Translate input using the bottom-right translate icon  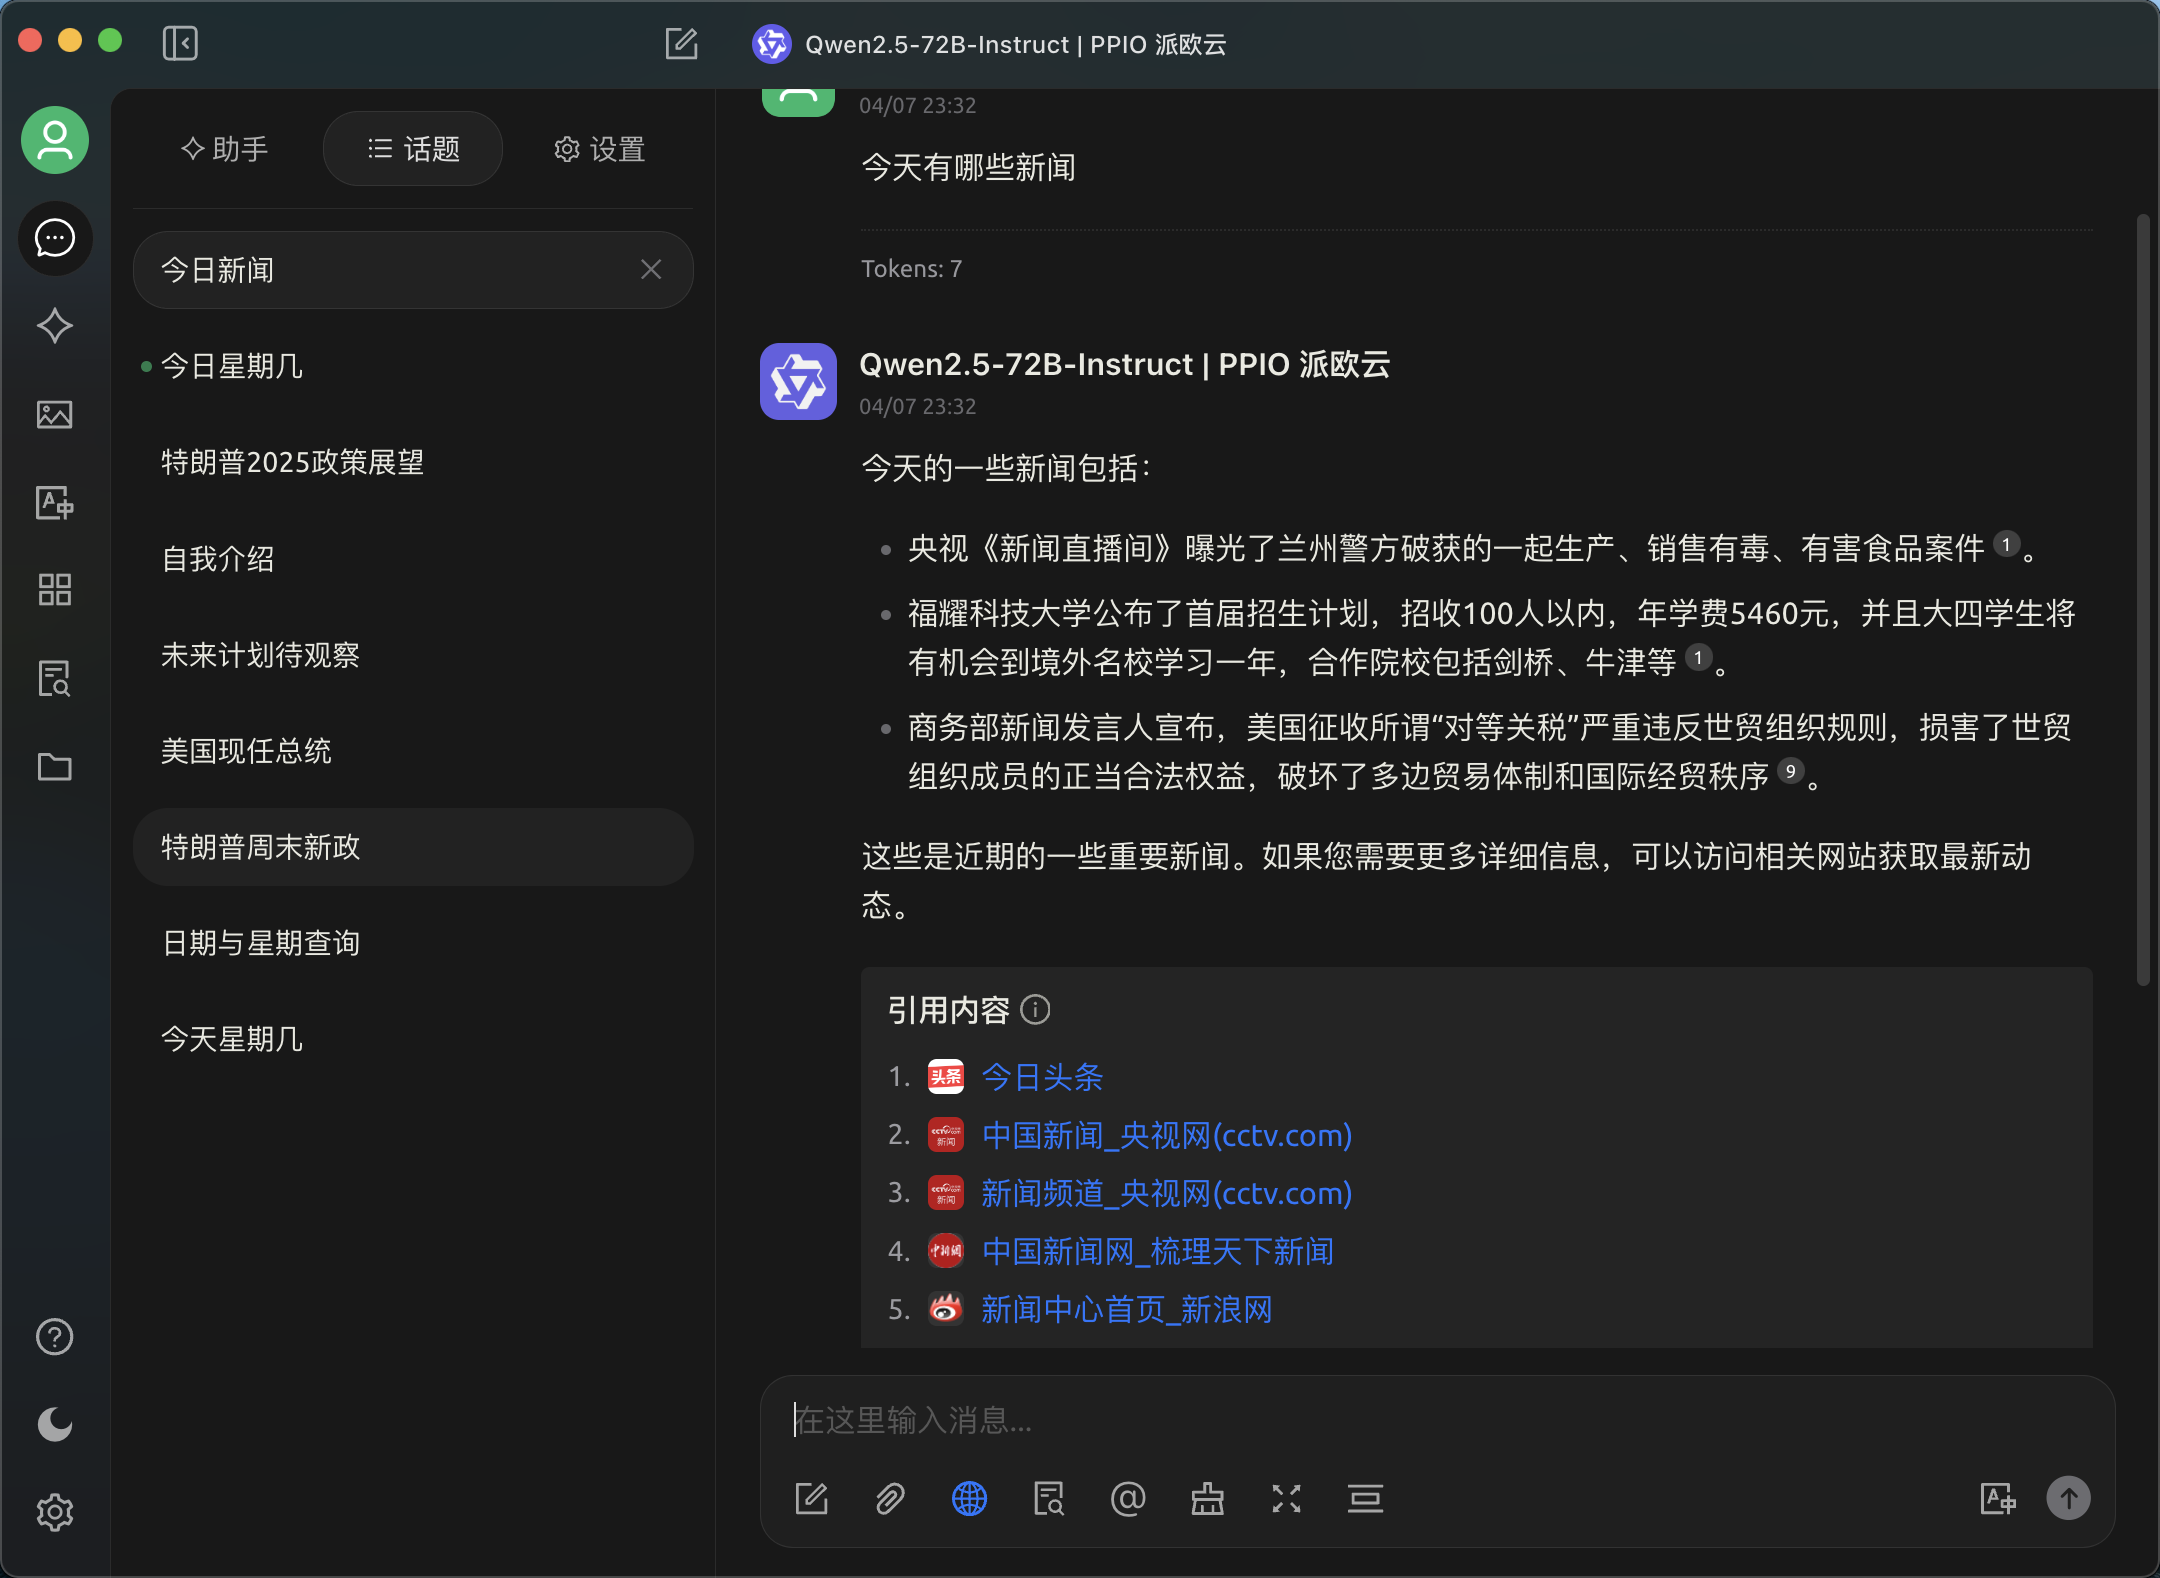tap(1997, 1499)
